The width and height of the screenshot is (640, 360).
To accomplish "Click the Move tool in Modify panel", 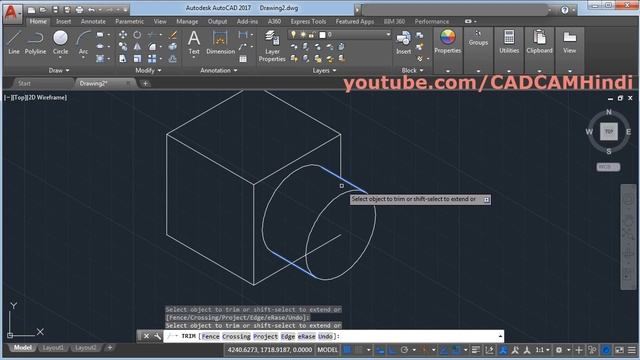I will 122,35.
